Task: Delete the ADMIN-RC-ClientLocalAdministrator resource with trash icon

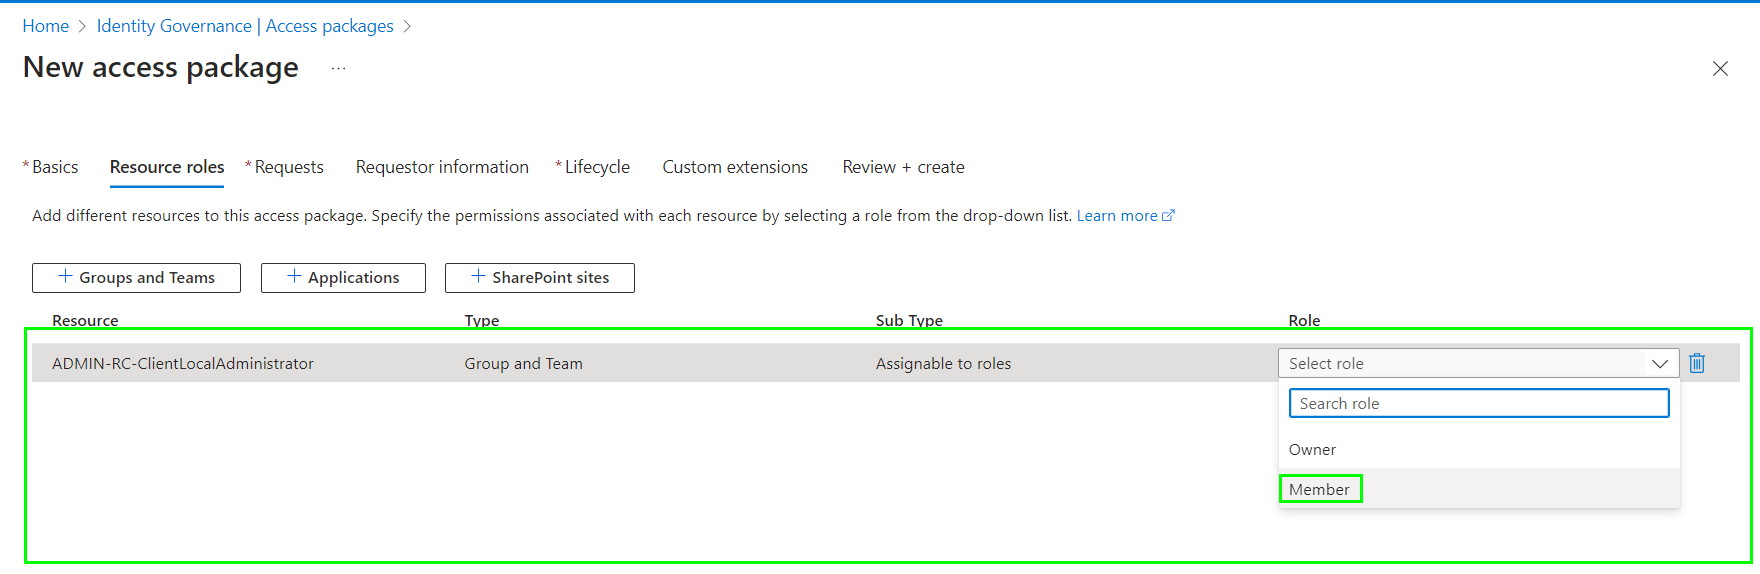Action: (1696, 363)
